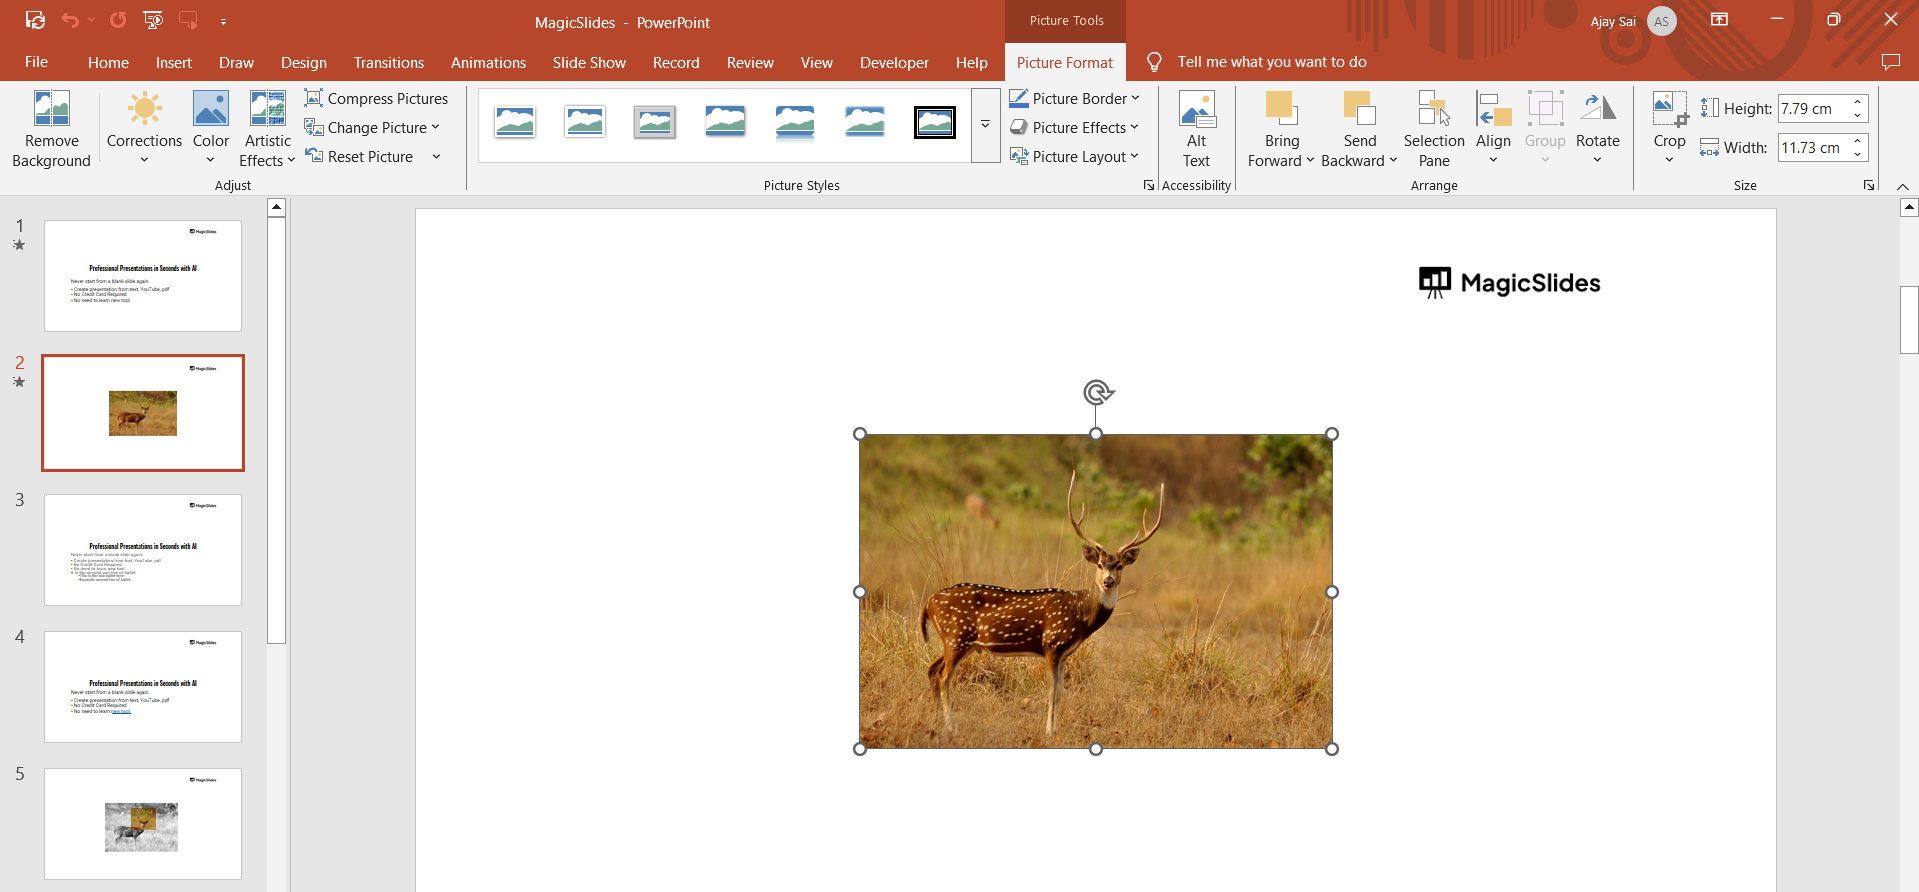Select slide 5 thumbnail

(x=143, y=824)
